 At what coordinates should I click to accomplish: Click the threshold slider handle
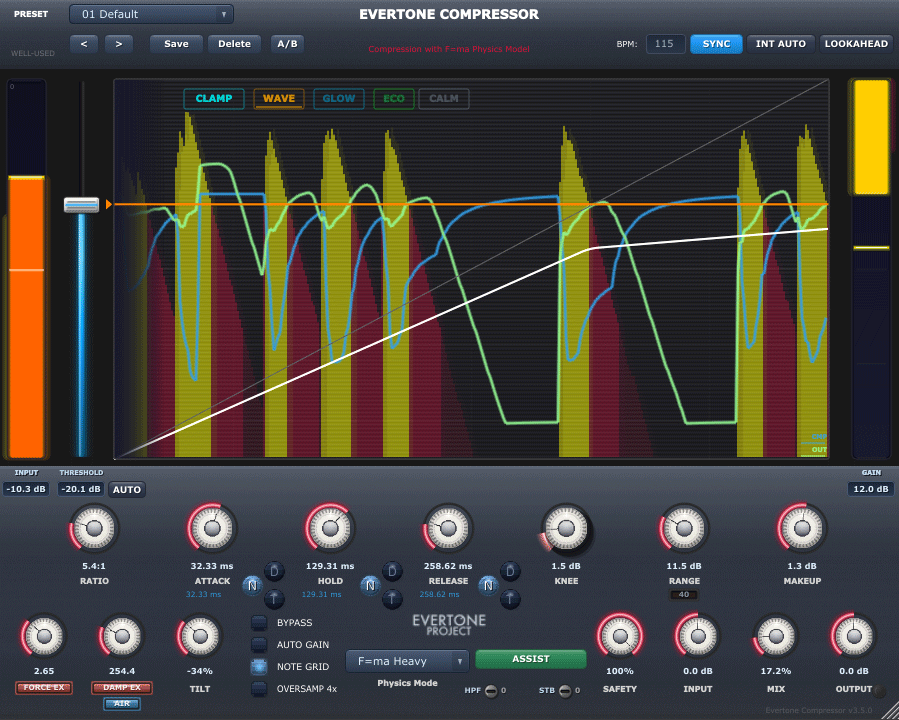coord(81,205)
